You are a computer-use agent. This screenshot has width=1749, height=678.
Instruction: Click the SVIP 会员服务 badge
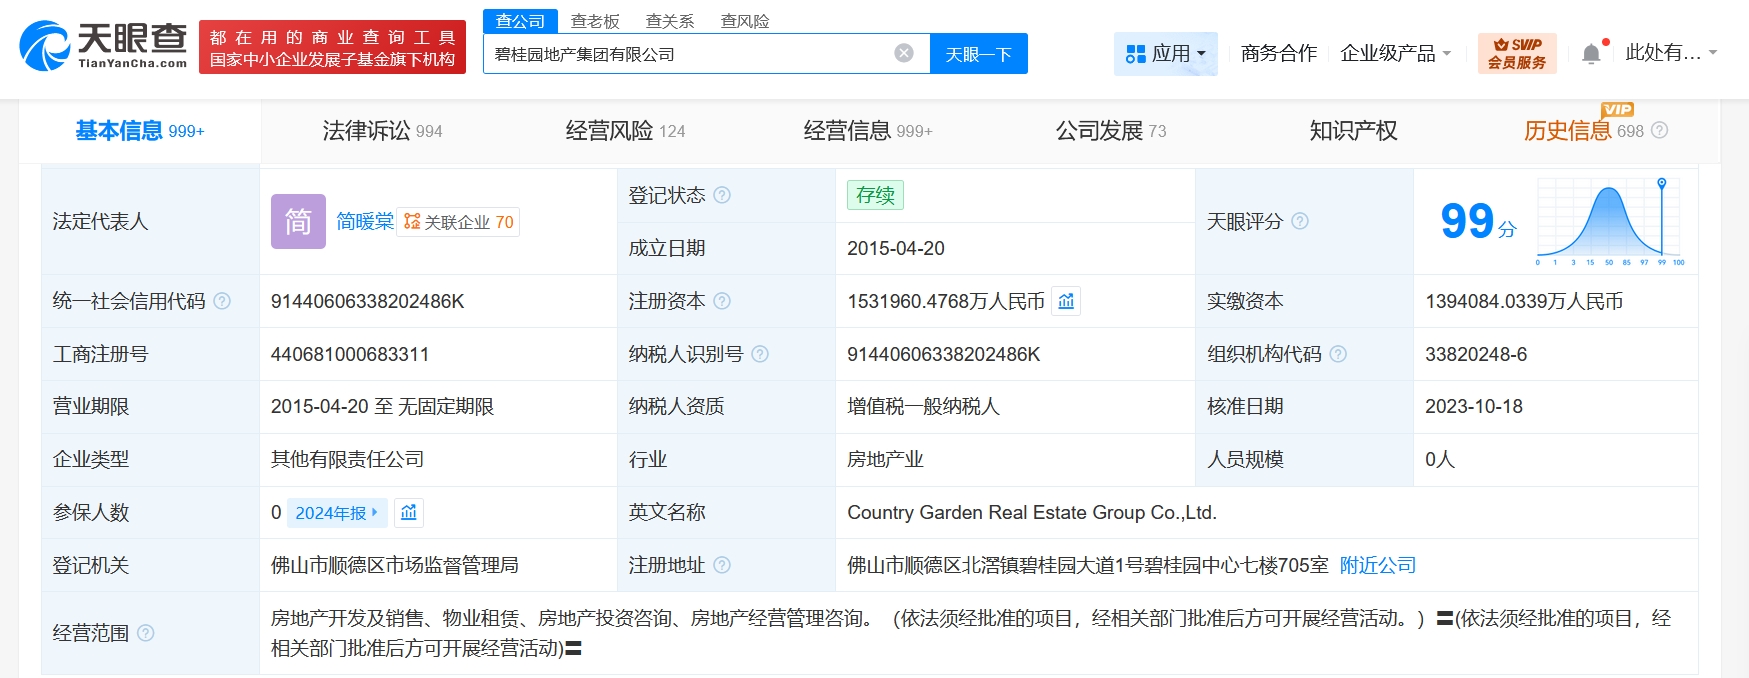(1516, 54)
